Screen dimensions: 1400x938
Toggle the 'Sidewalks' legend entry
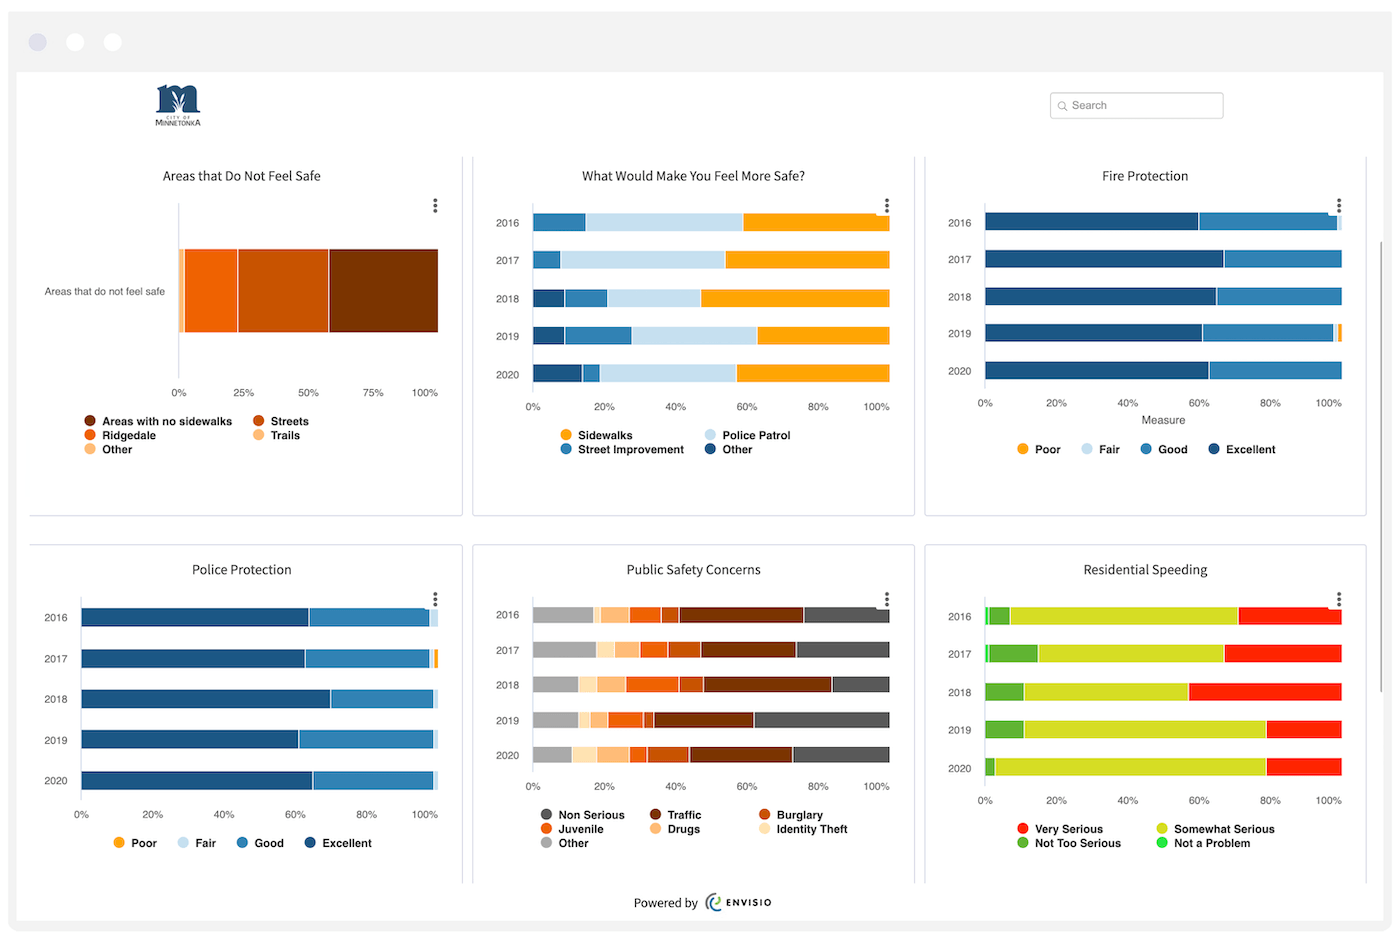597,435
